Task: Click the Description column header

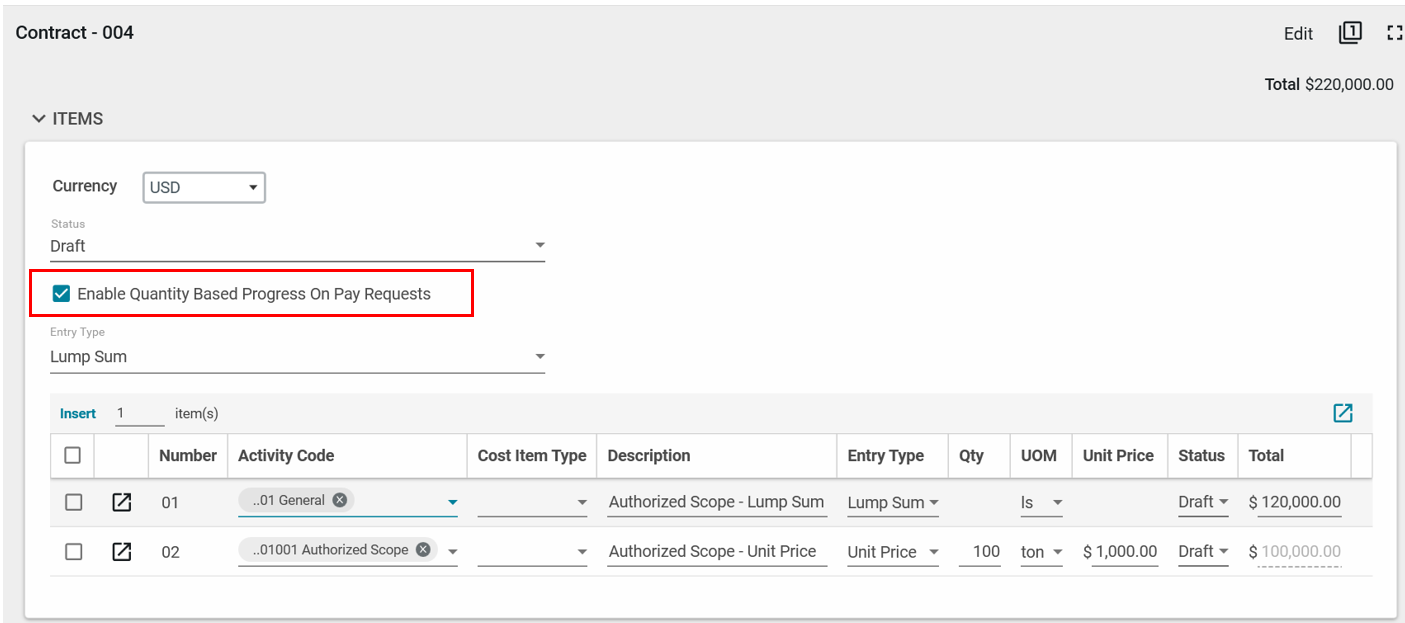Action: (x=649, y=455)
